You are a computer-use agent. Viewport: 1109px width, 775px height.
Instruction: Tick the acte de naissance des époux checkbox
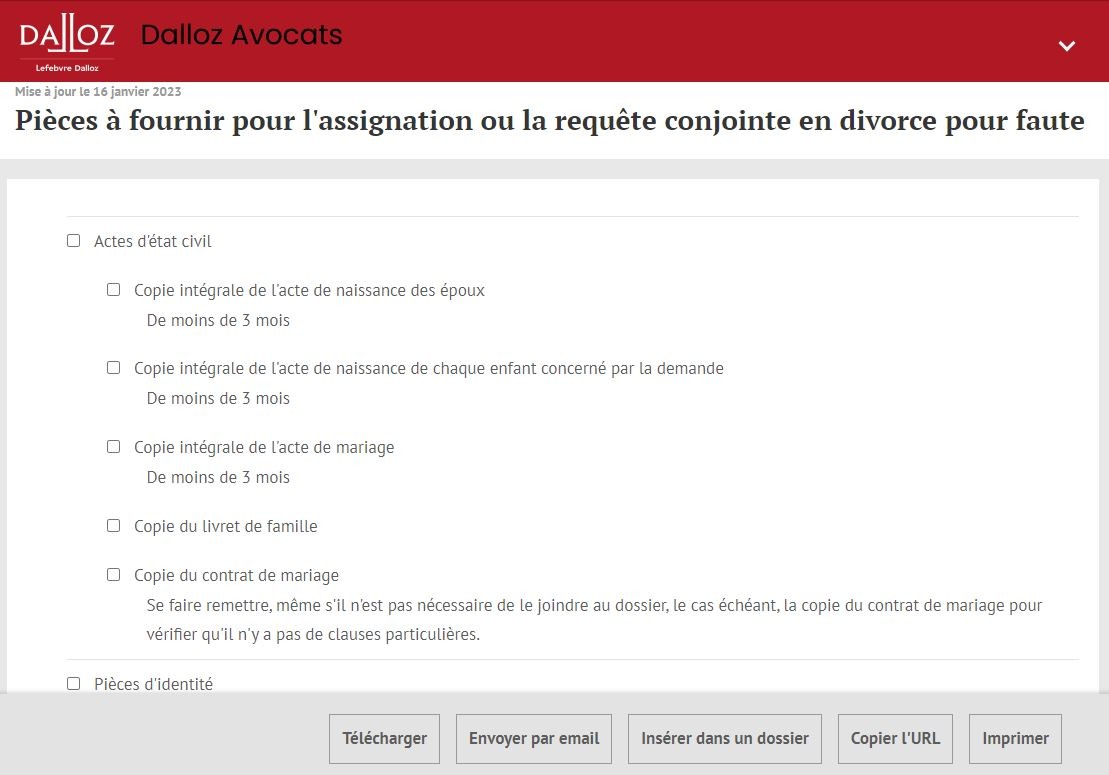[x=114, y=290]
